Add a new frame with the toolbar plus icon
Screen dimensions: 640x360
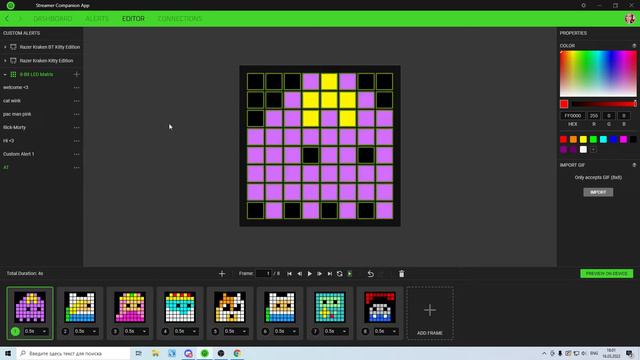222,273
